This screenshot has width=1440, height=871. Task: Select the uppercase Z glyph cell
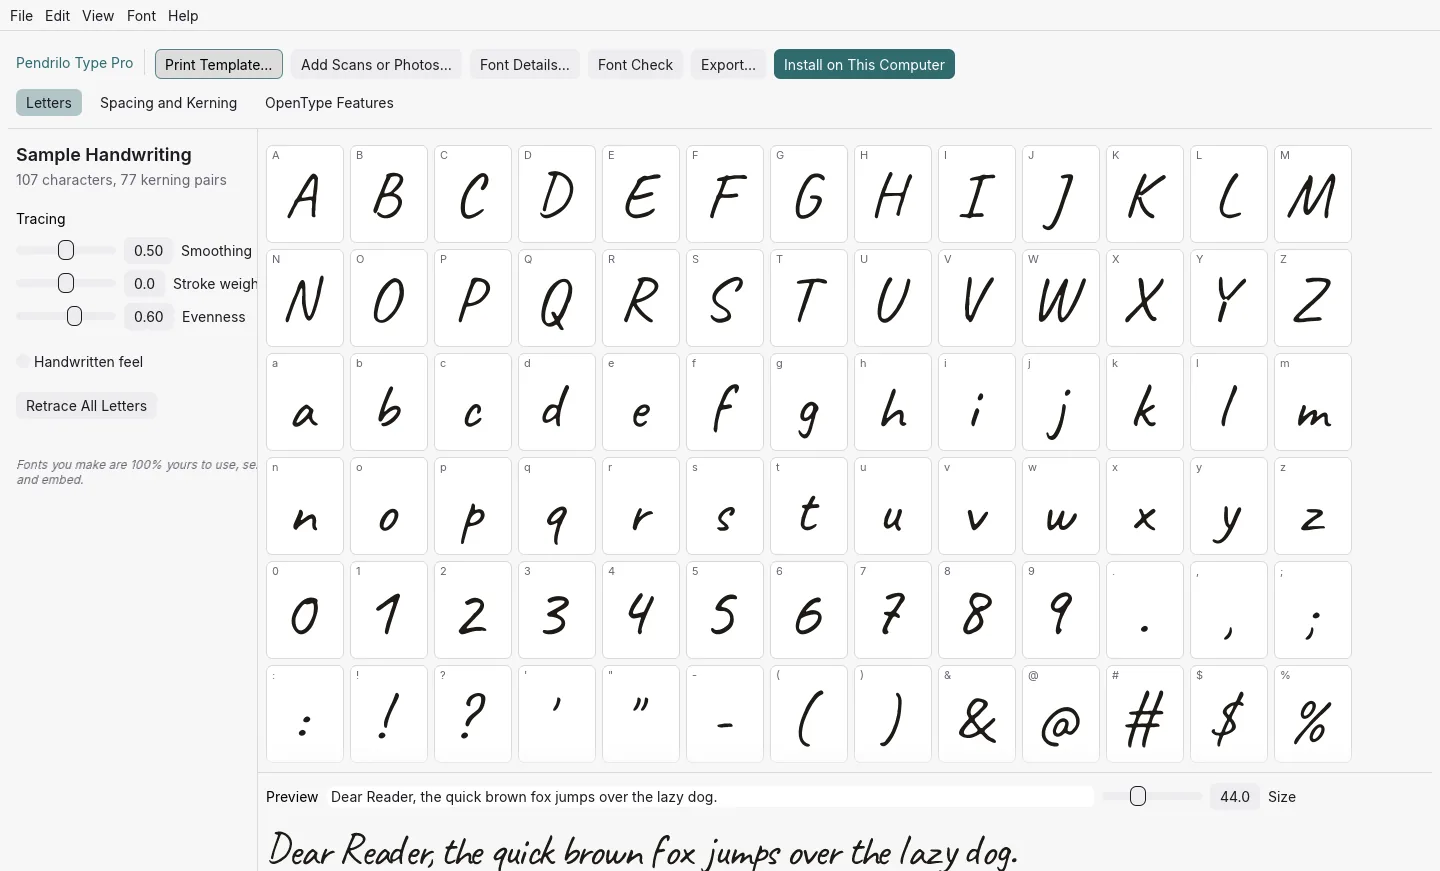point(1313,298)
